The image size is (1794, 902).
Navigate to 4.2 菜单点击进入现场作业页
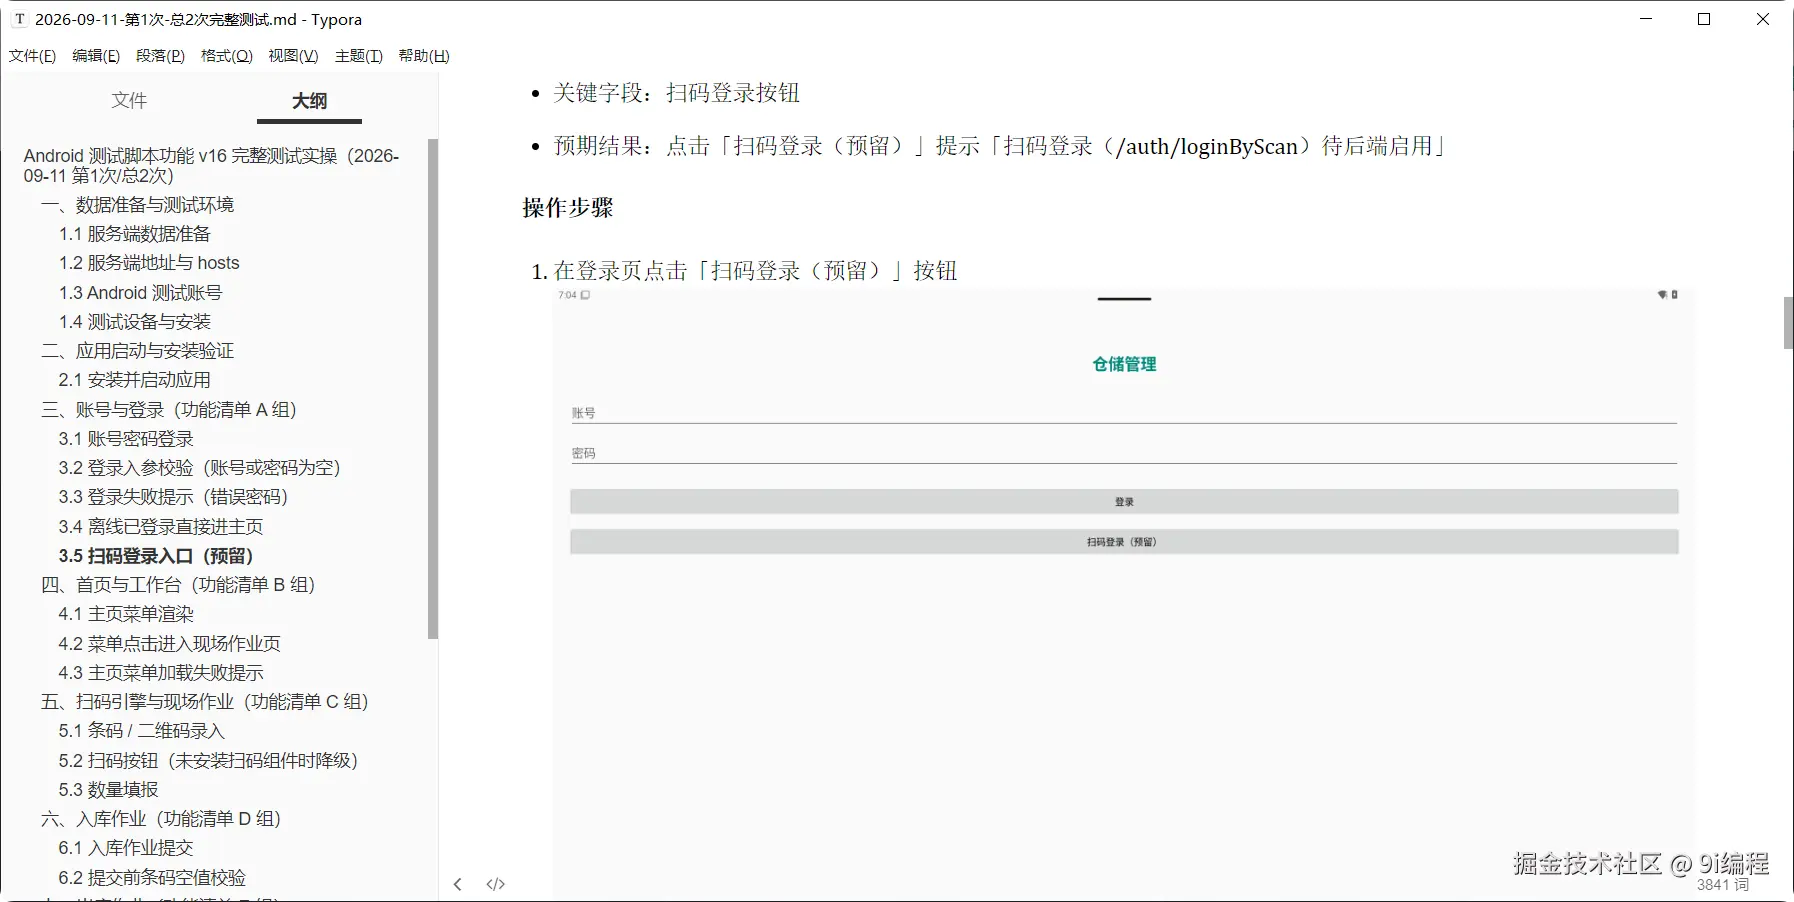pos(169,643)
